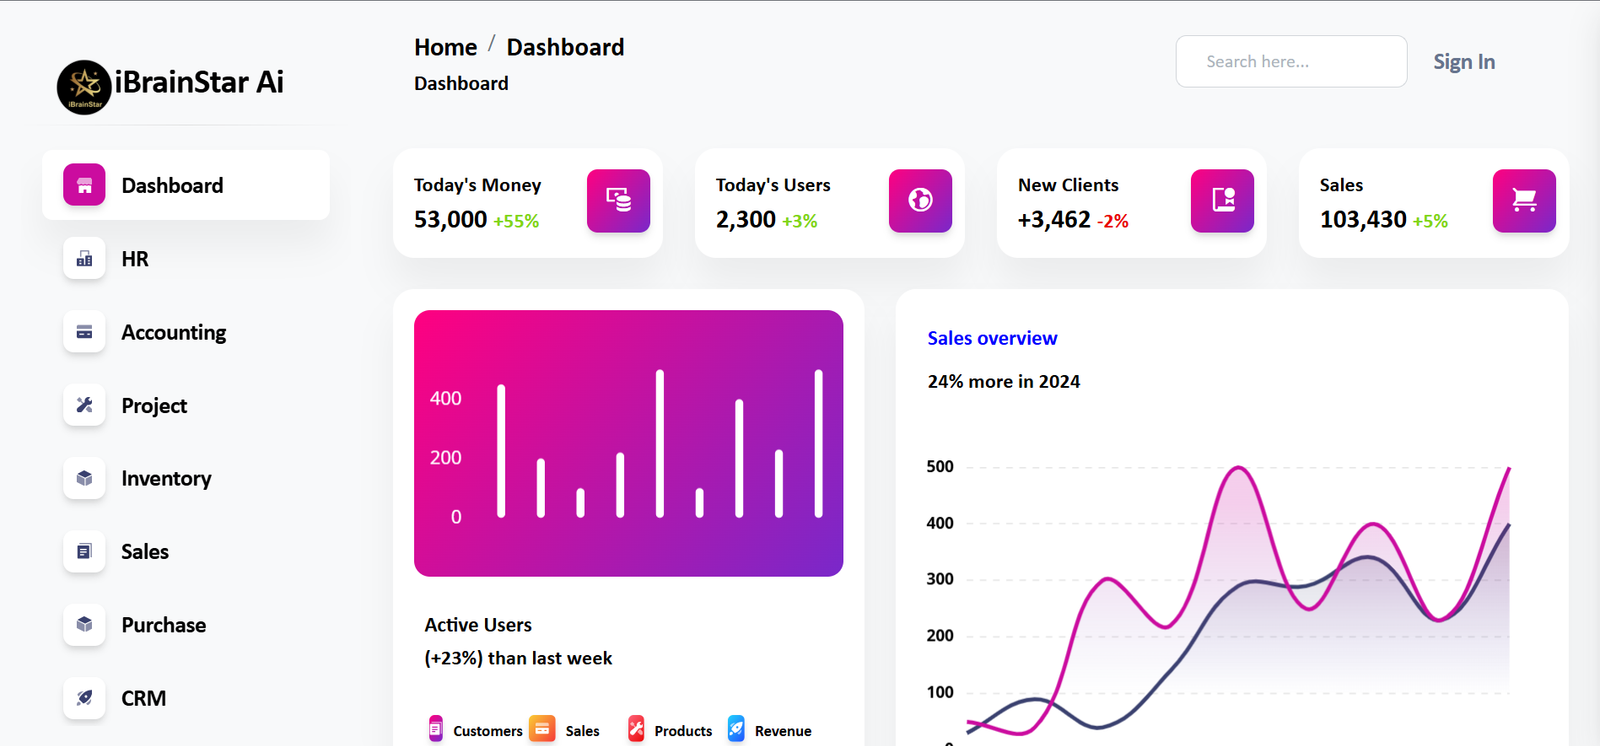1600x746 pixels.
Task: Focus the Search here input field
Action: point(1291,62)
